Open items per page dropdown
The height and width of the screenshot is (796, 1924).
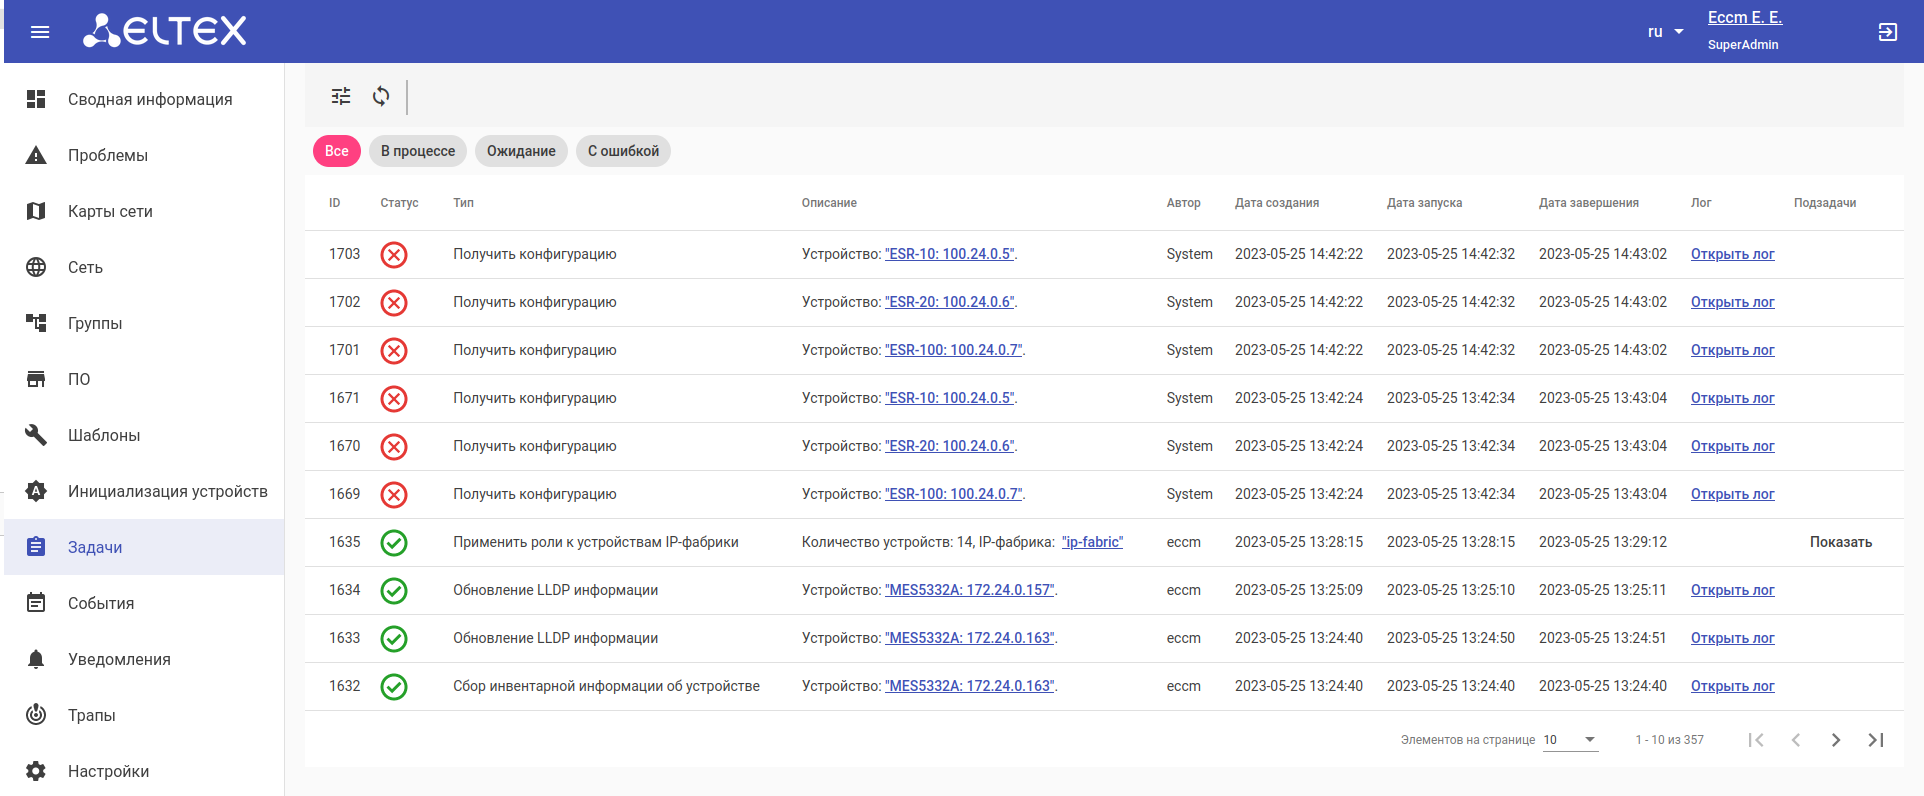click(x=1570, y=740)
